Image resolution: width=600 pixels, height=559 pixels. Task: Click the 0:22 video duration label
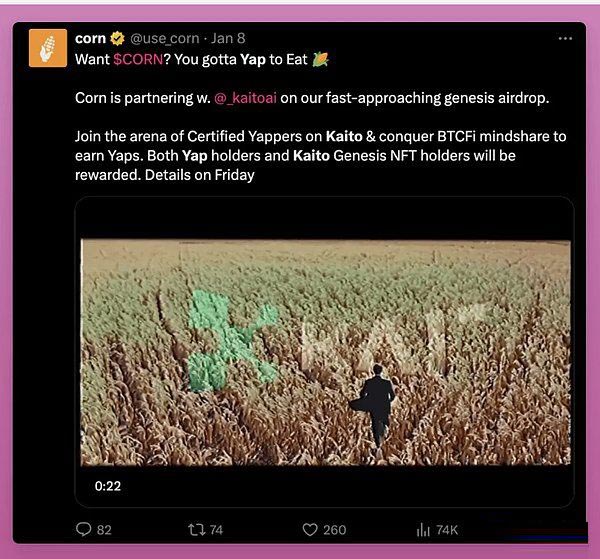(x=108, y=485)
